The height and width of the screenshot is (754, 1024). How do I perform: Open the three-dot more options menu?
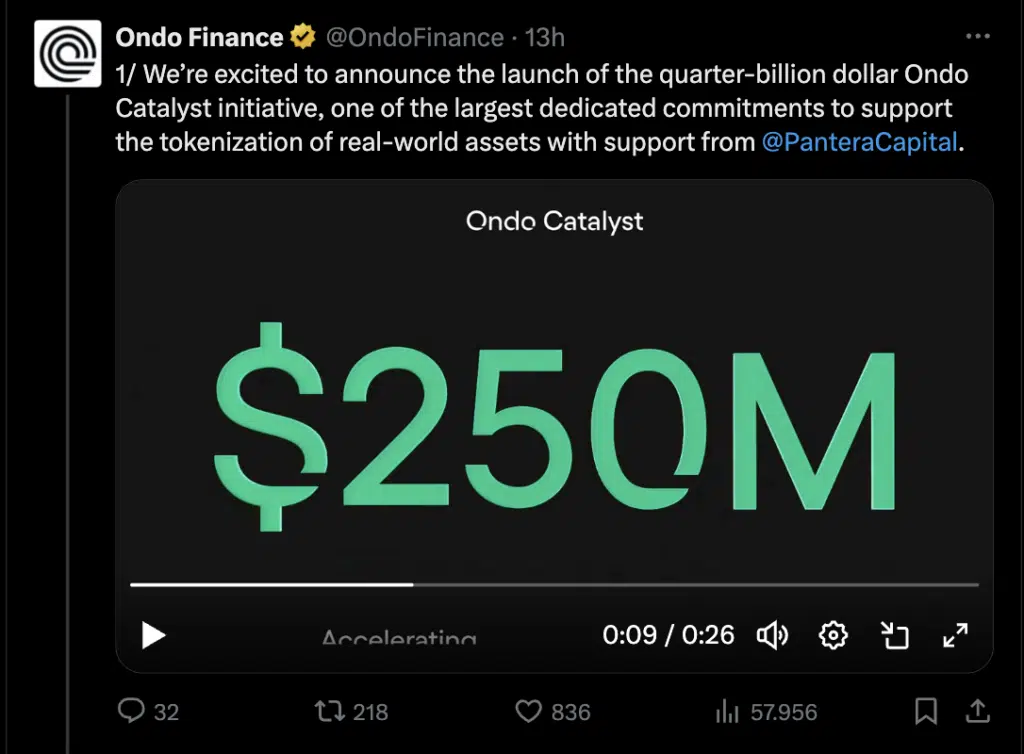click(x=977, y=36)
